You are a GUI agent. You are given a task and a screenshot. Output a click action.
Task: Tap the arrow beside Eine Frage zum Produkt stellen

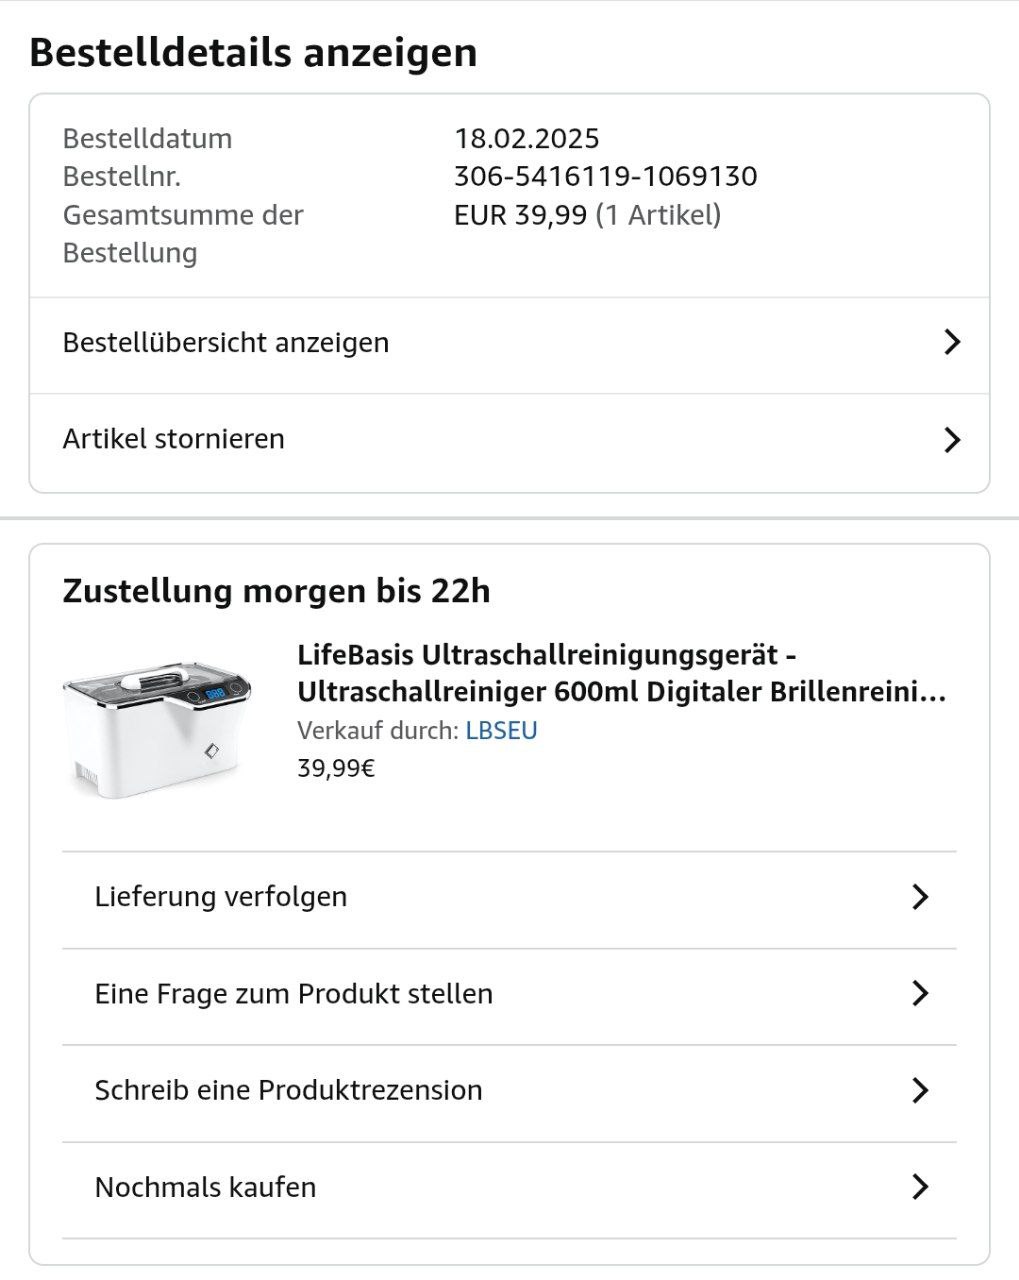[x=920, y=994]
